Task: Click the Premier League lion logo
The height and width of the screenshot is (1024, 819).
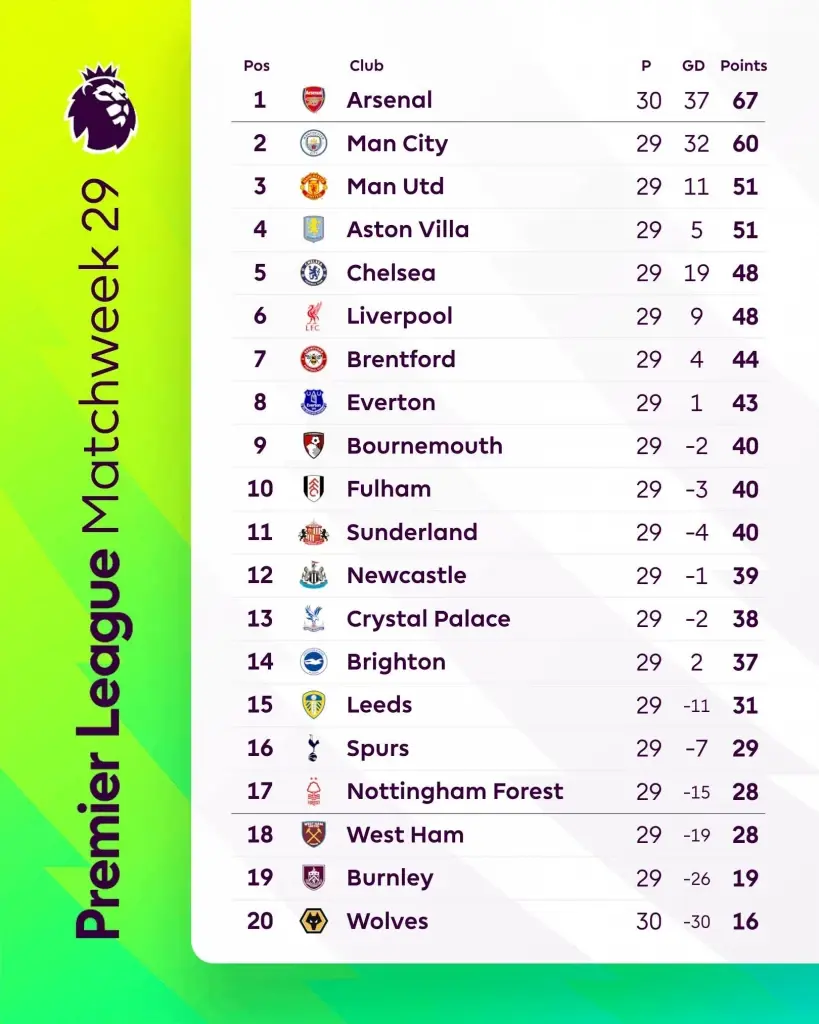Action: coord(102,110)
